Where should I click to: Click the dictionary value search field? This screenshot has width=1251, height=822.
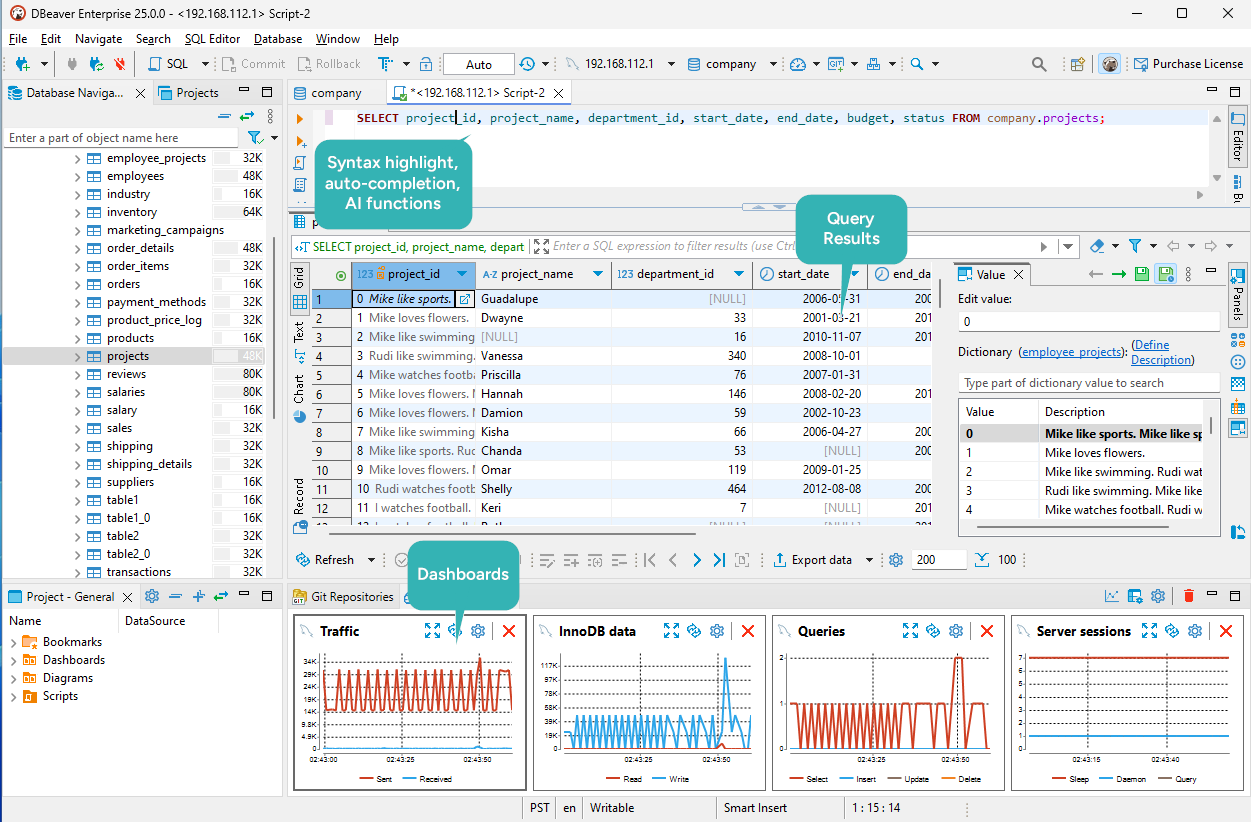click(x=1088, y=383)
